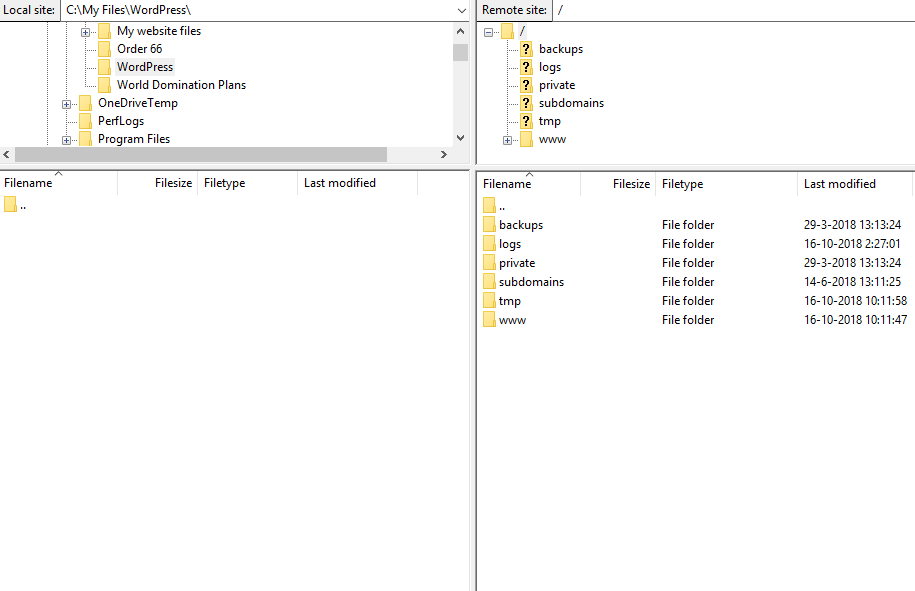Click the www folder icon in remote file list
The height and width of the screenshot is (591, 915).
(x=489, y=320)
